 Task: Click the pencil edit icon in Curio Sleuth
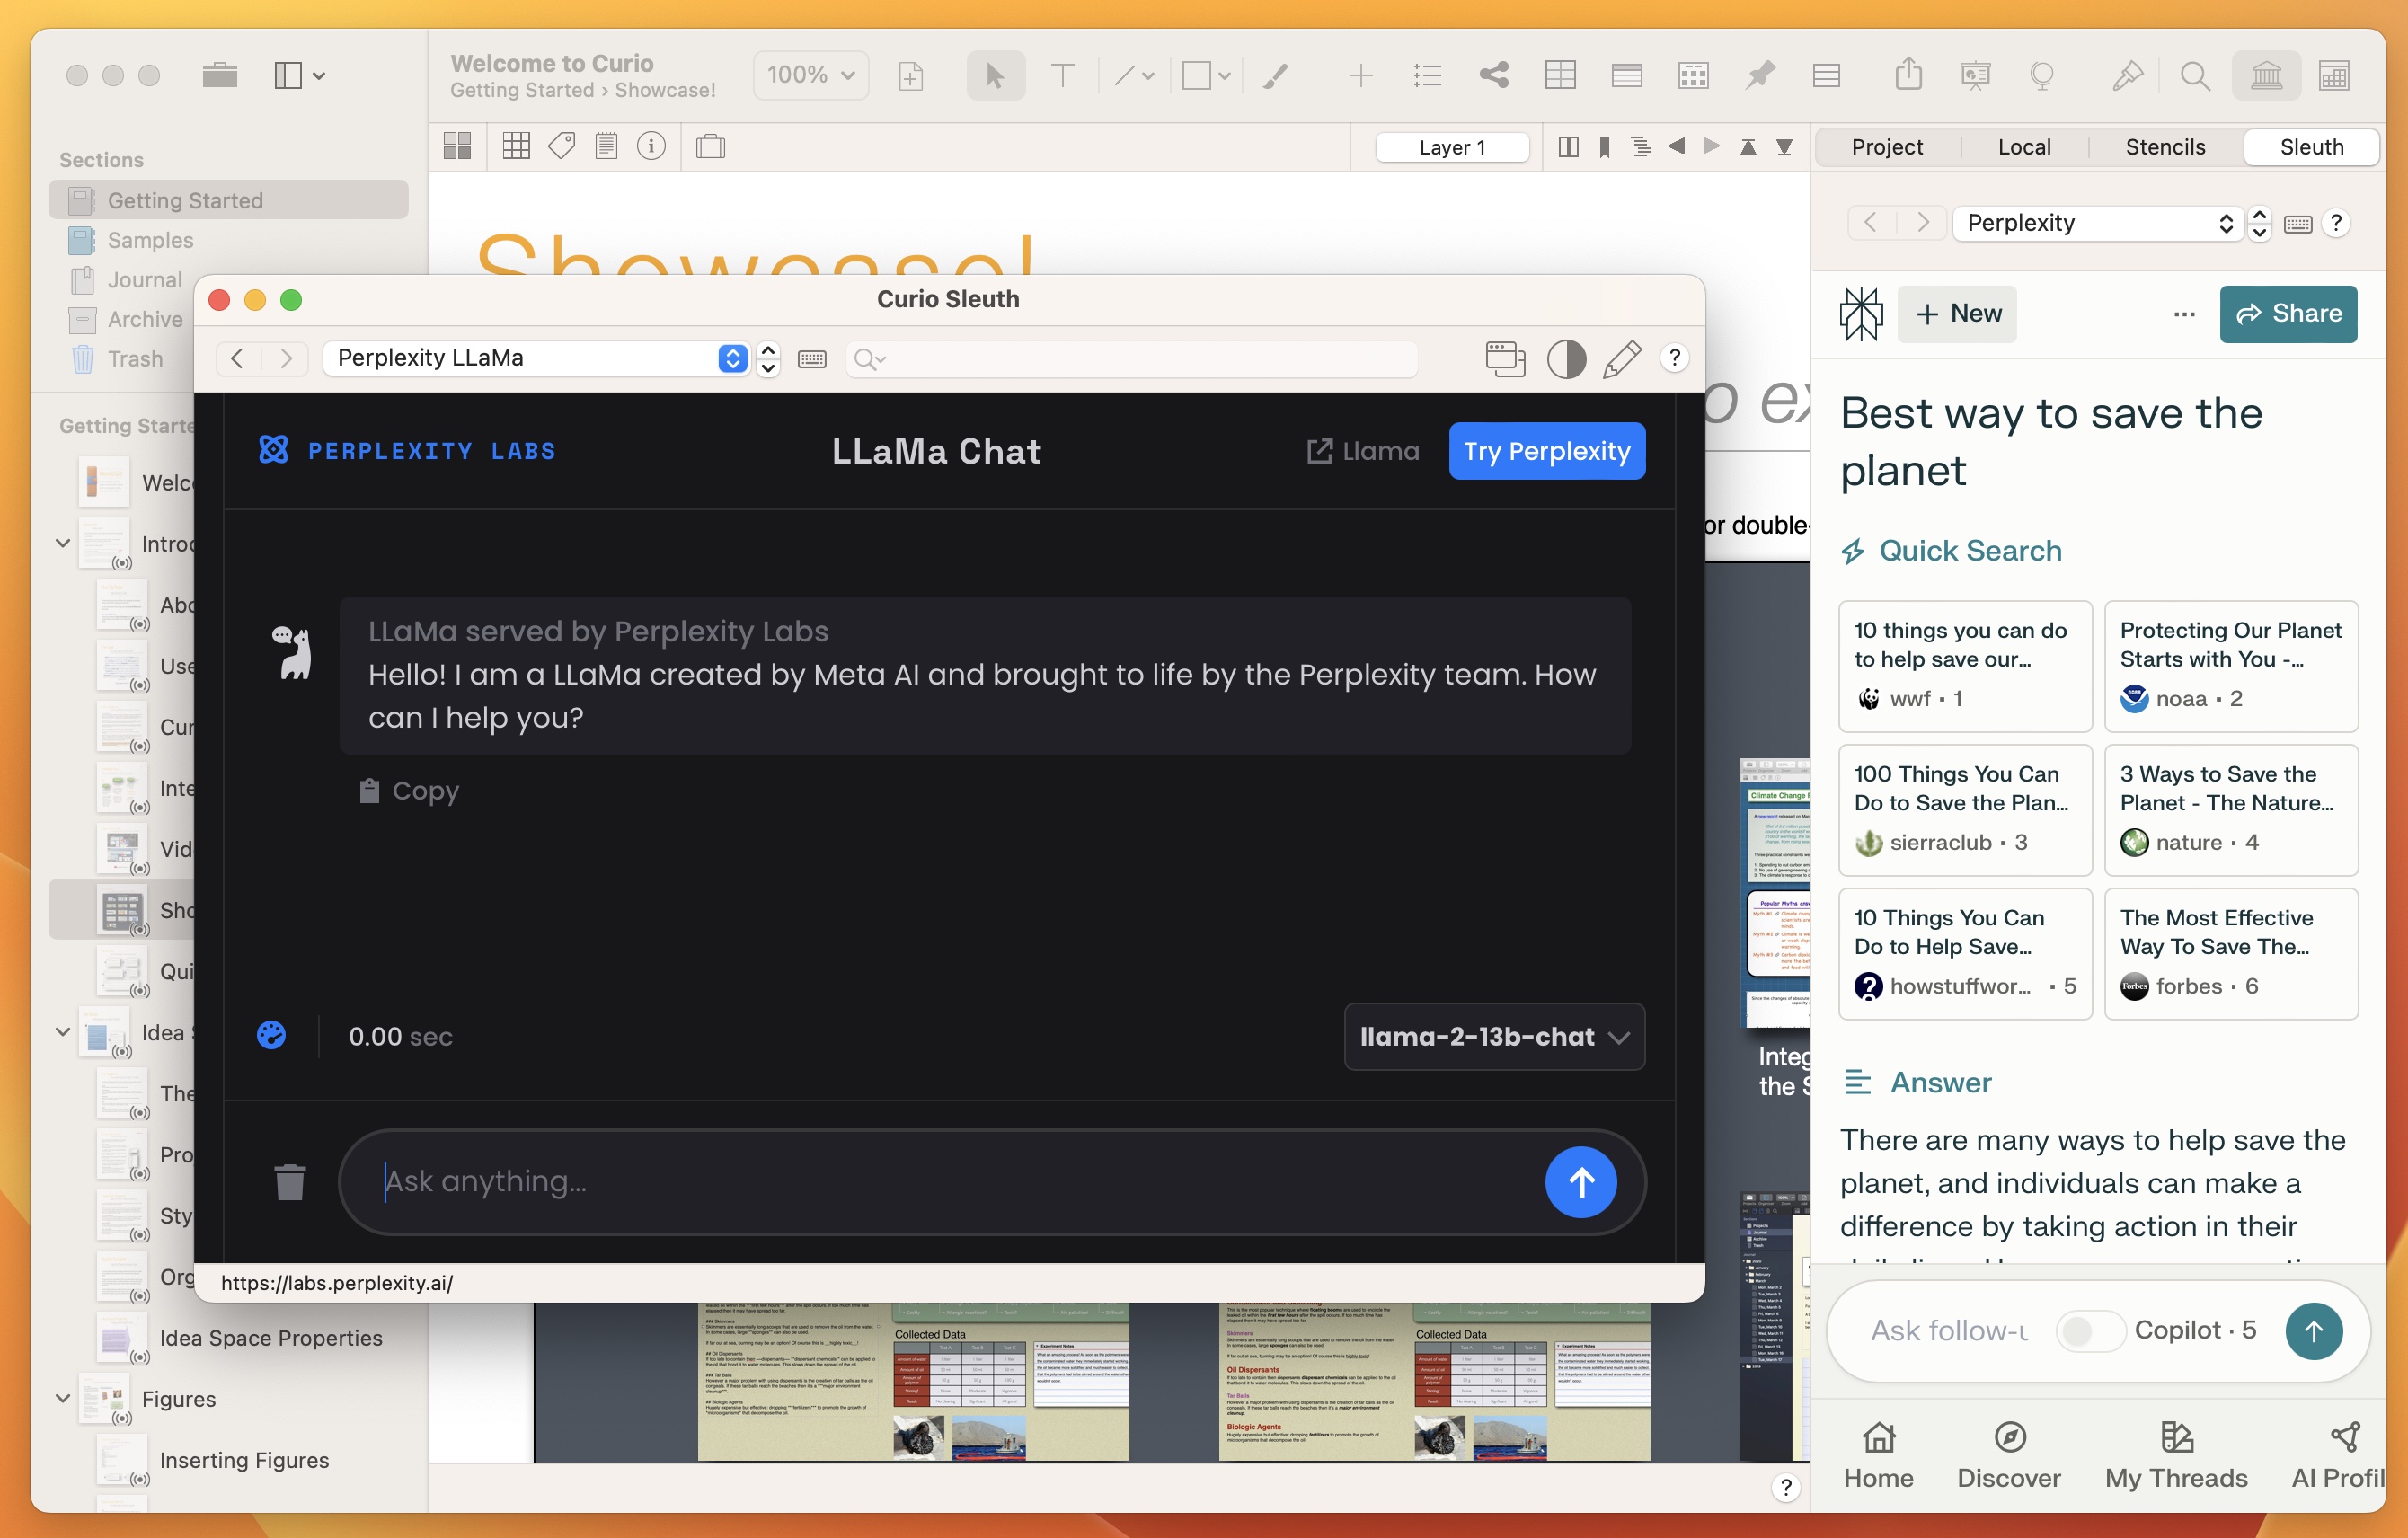[1621, 358]
